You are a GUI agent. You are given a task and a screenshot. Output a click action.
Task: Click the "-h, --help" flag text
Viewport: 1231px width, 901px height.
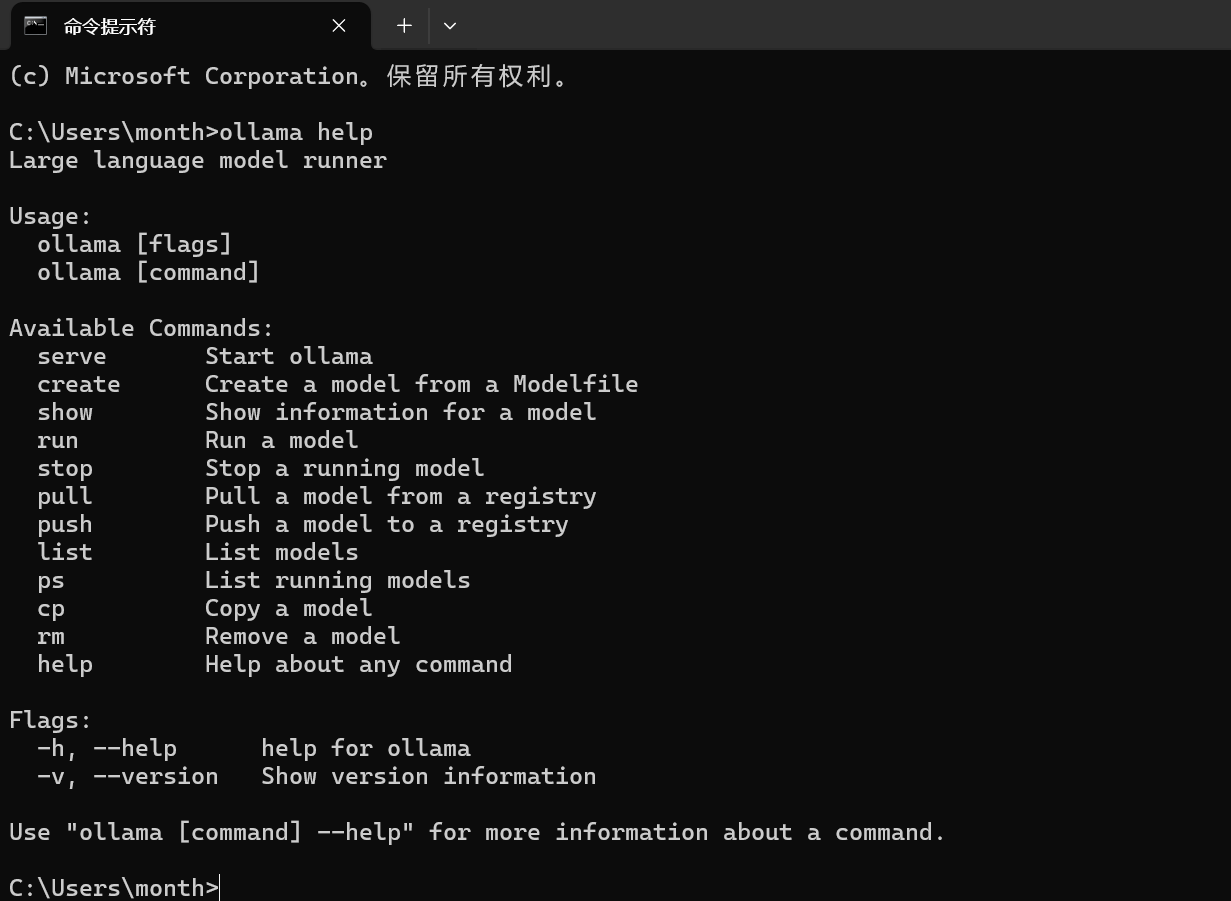coord(107,748)
